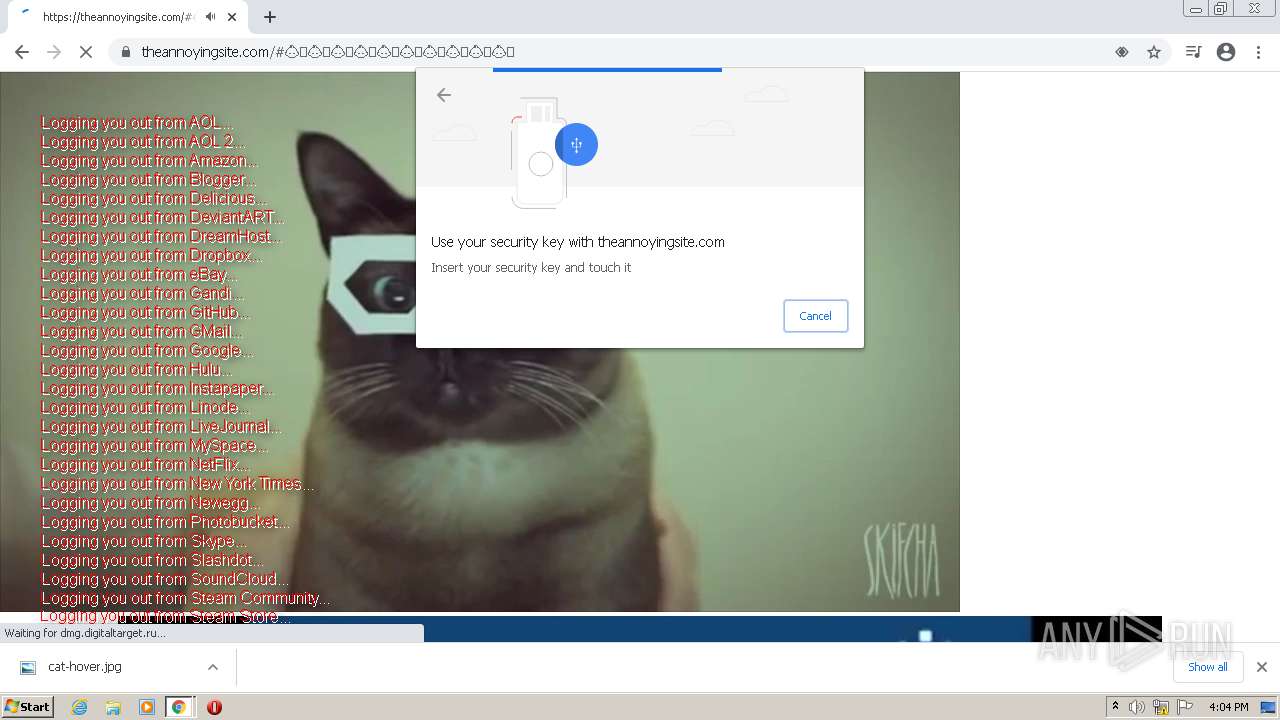The image size is (1280, 720).
Task: Open the Windows Start menu
Action: (x=28, y=706)
